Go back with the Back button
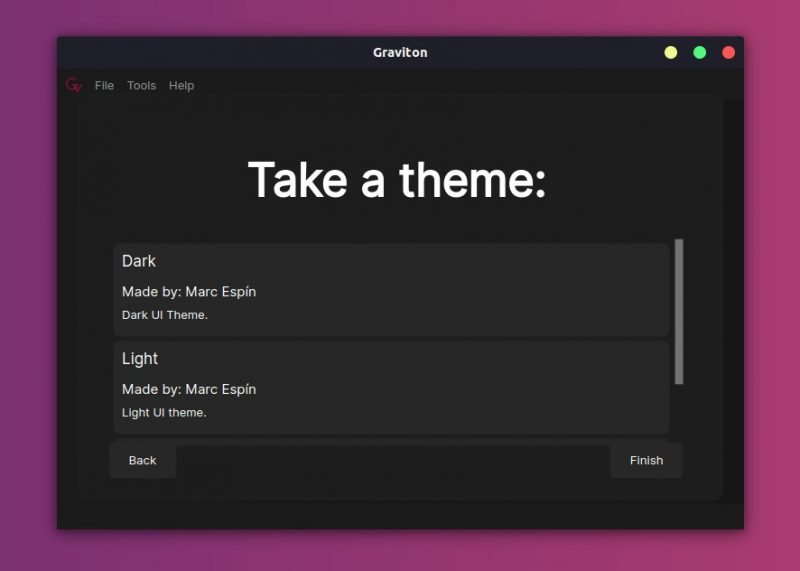Image resolution: width=800 pixels, height=571 pixels. coord(142,460)
